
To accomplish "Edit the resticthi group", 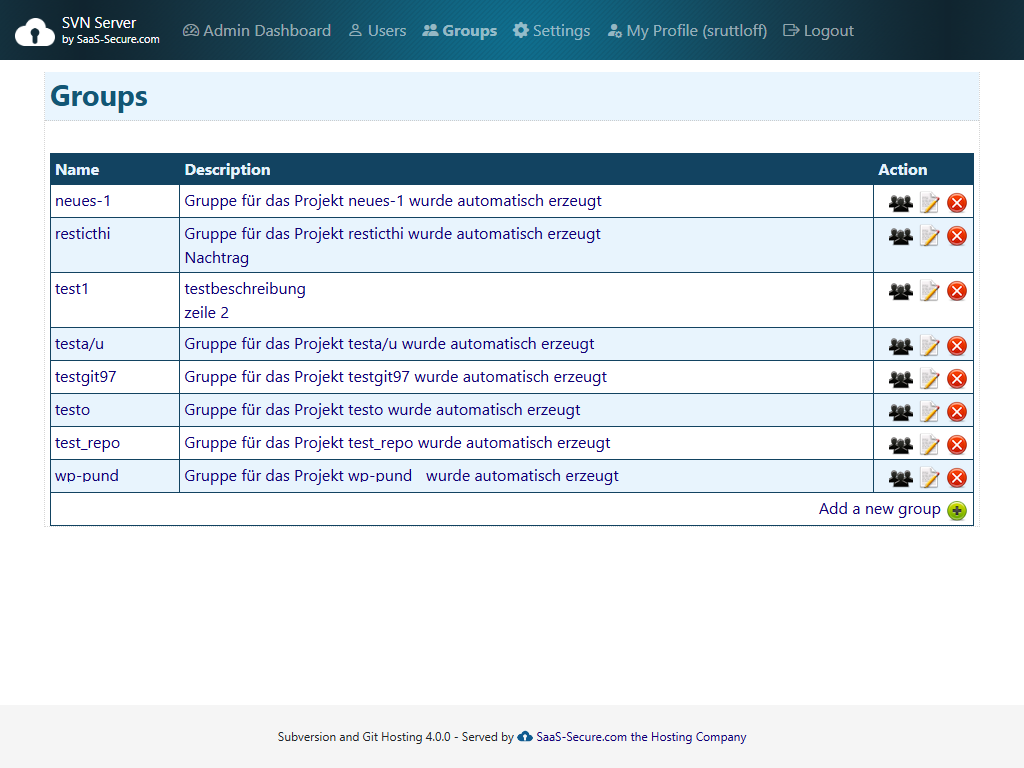I will 929,236.
